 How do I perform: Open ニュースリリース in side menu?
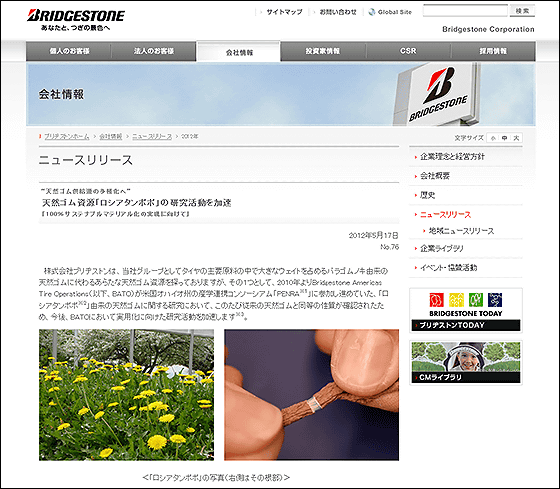pyautogui.click(x=445, y=215)
